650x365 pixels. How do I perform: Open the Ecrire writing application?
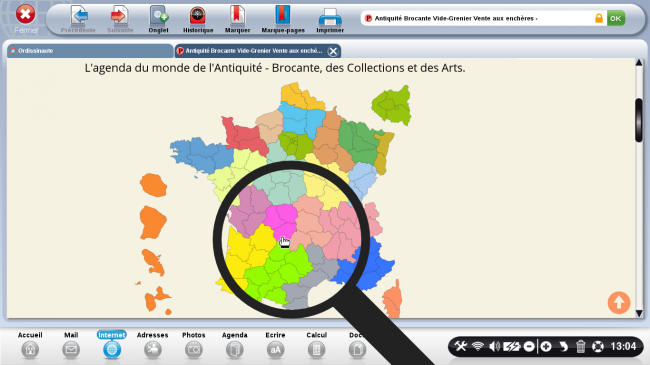click(275, 345)
